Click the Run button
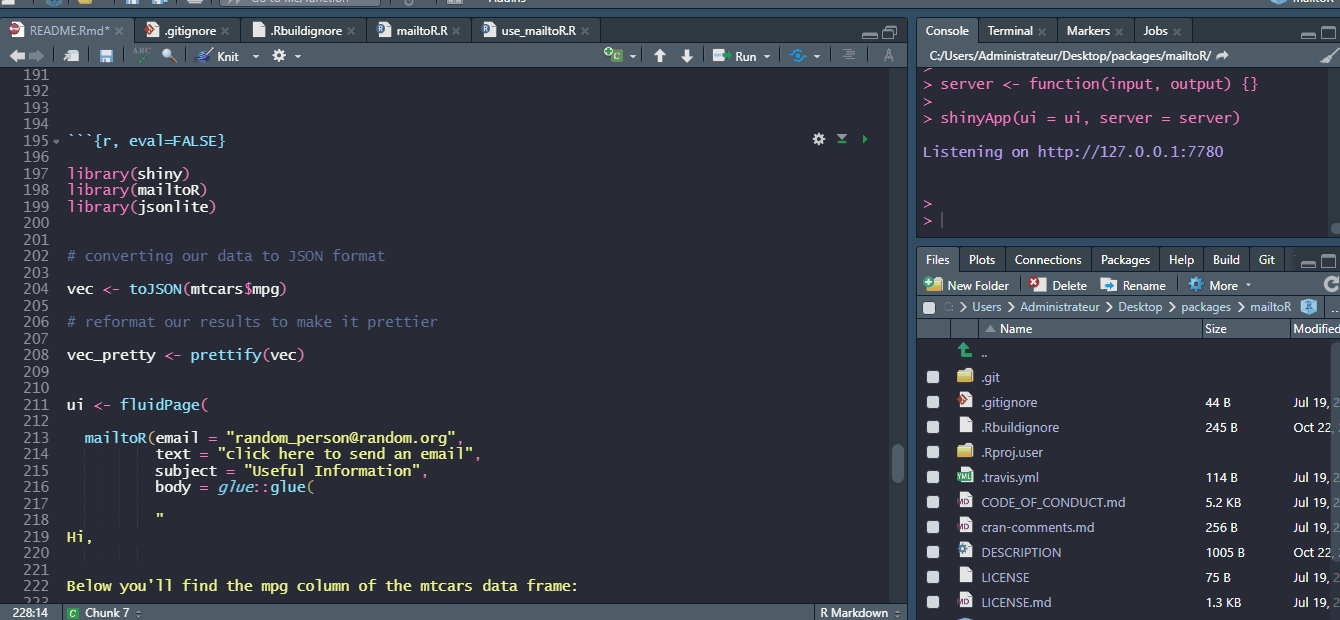Image resolution: width=1340 pixels, height=620 pixels. 735,56
